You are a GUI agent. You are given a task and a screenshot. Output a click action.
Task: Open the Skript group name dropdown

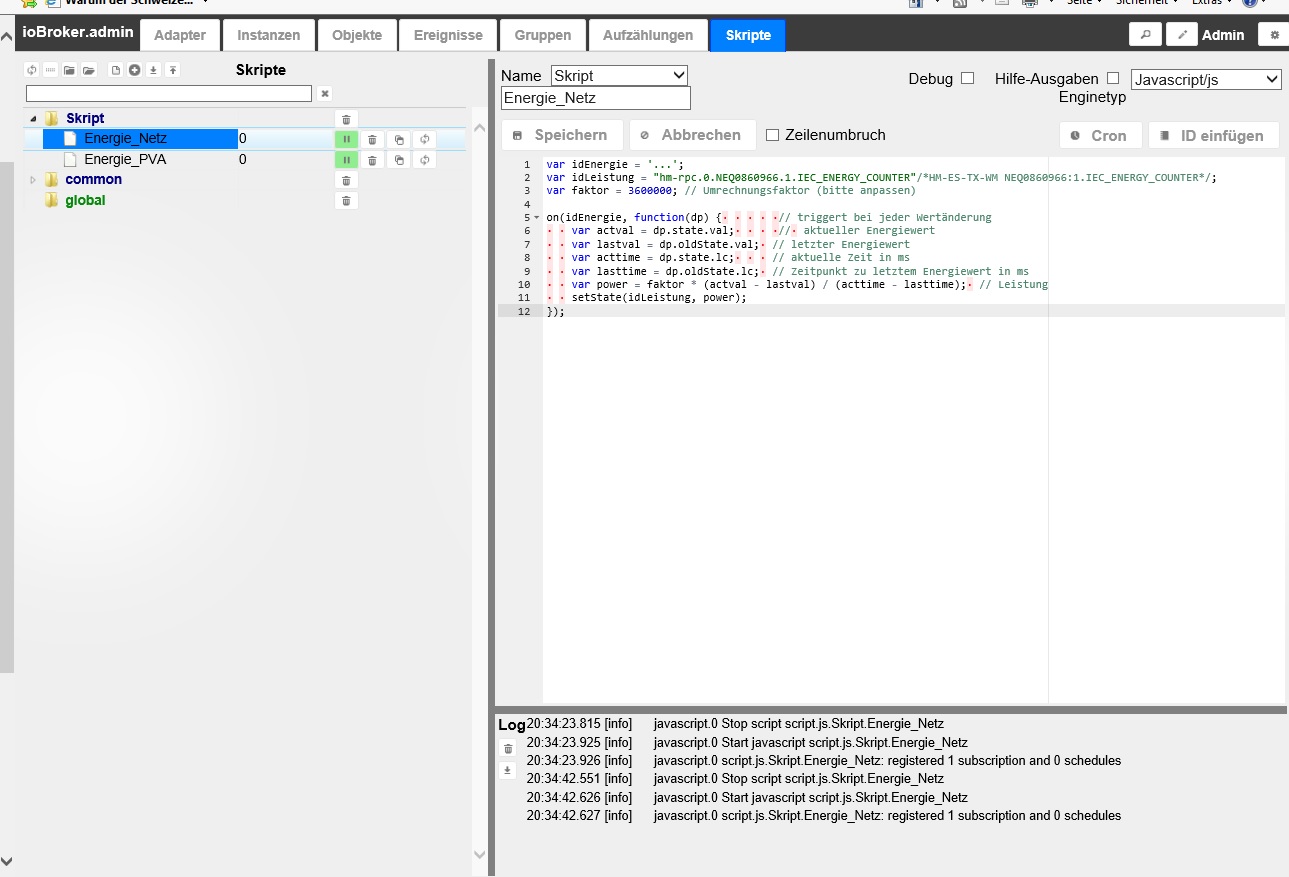(620, 76)
